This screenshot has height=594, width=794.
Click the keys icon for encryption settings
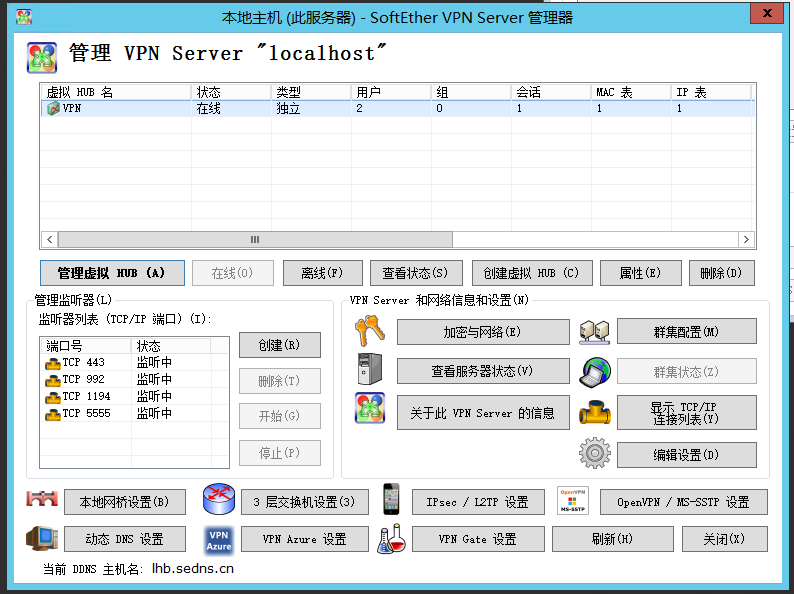pos(370,330)
